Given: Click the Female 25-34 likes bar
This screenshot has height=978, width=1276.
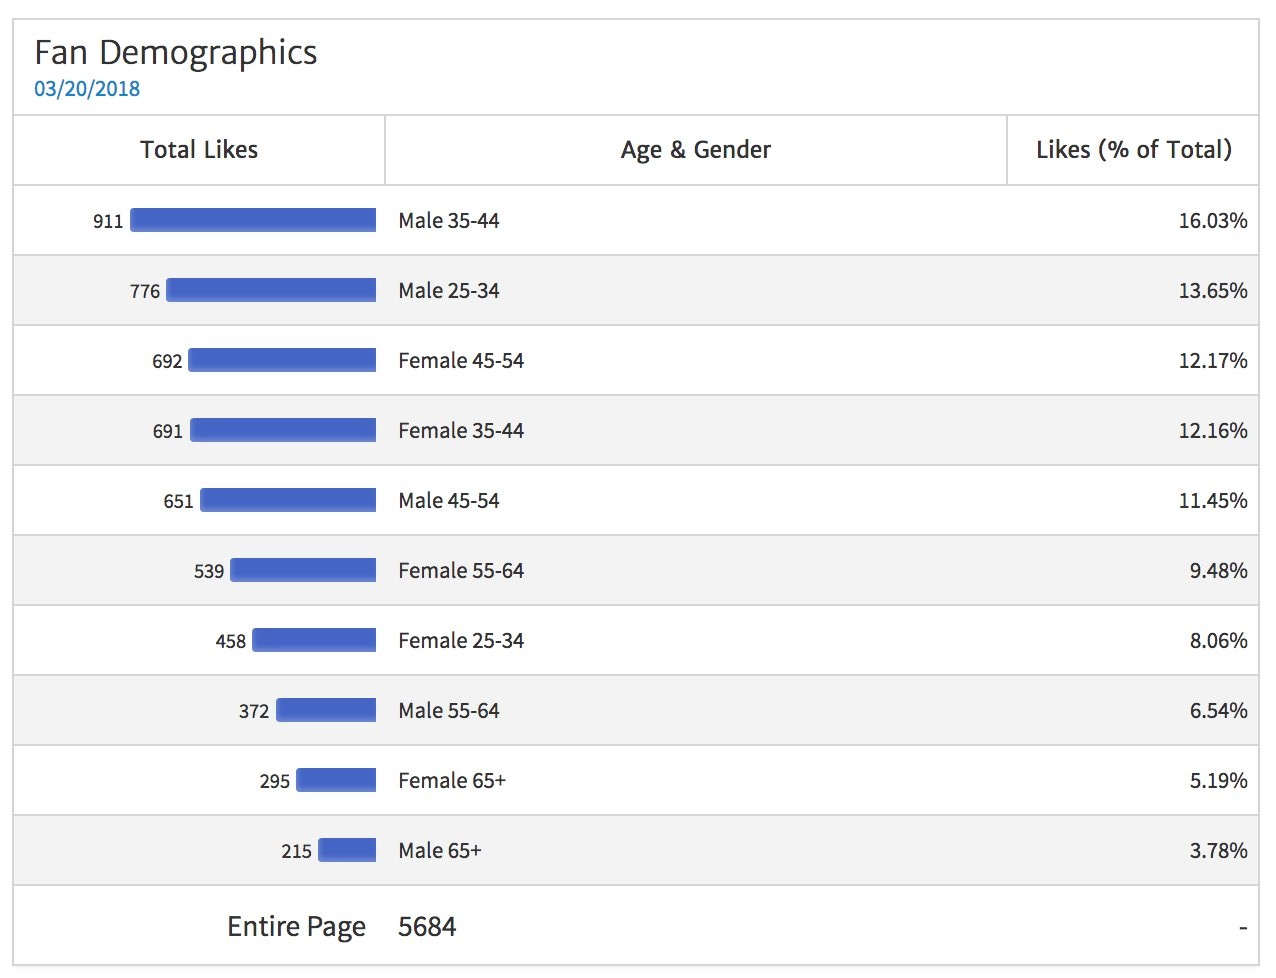Looking at the screenshot, I should [x=314, y=640].
